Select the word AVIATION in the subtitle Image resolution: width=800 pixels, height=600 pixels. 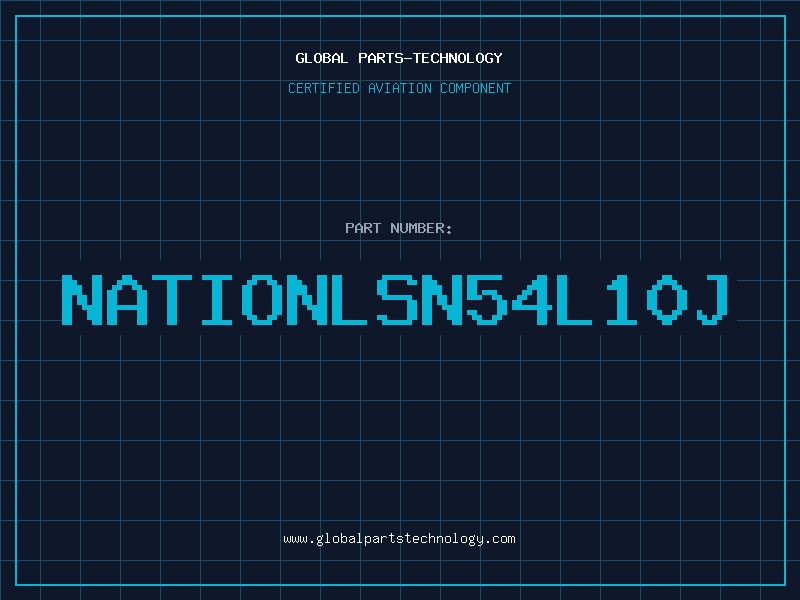click(399, 88)
